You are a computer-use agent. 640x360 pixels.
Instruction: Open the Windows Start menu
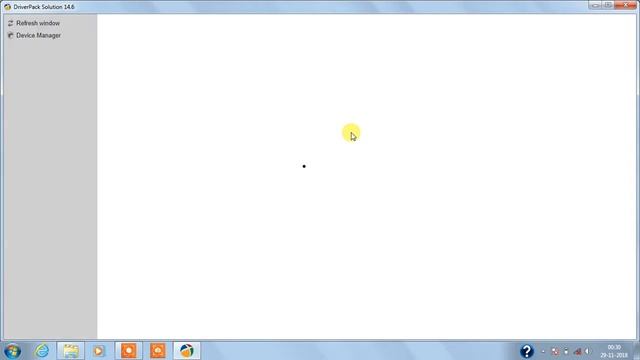pos(12,351)
